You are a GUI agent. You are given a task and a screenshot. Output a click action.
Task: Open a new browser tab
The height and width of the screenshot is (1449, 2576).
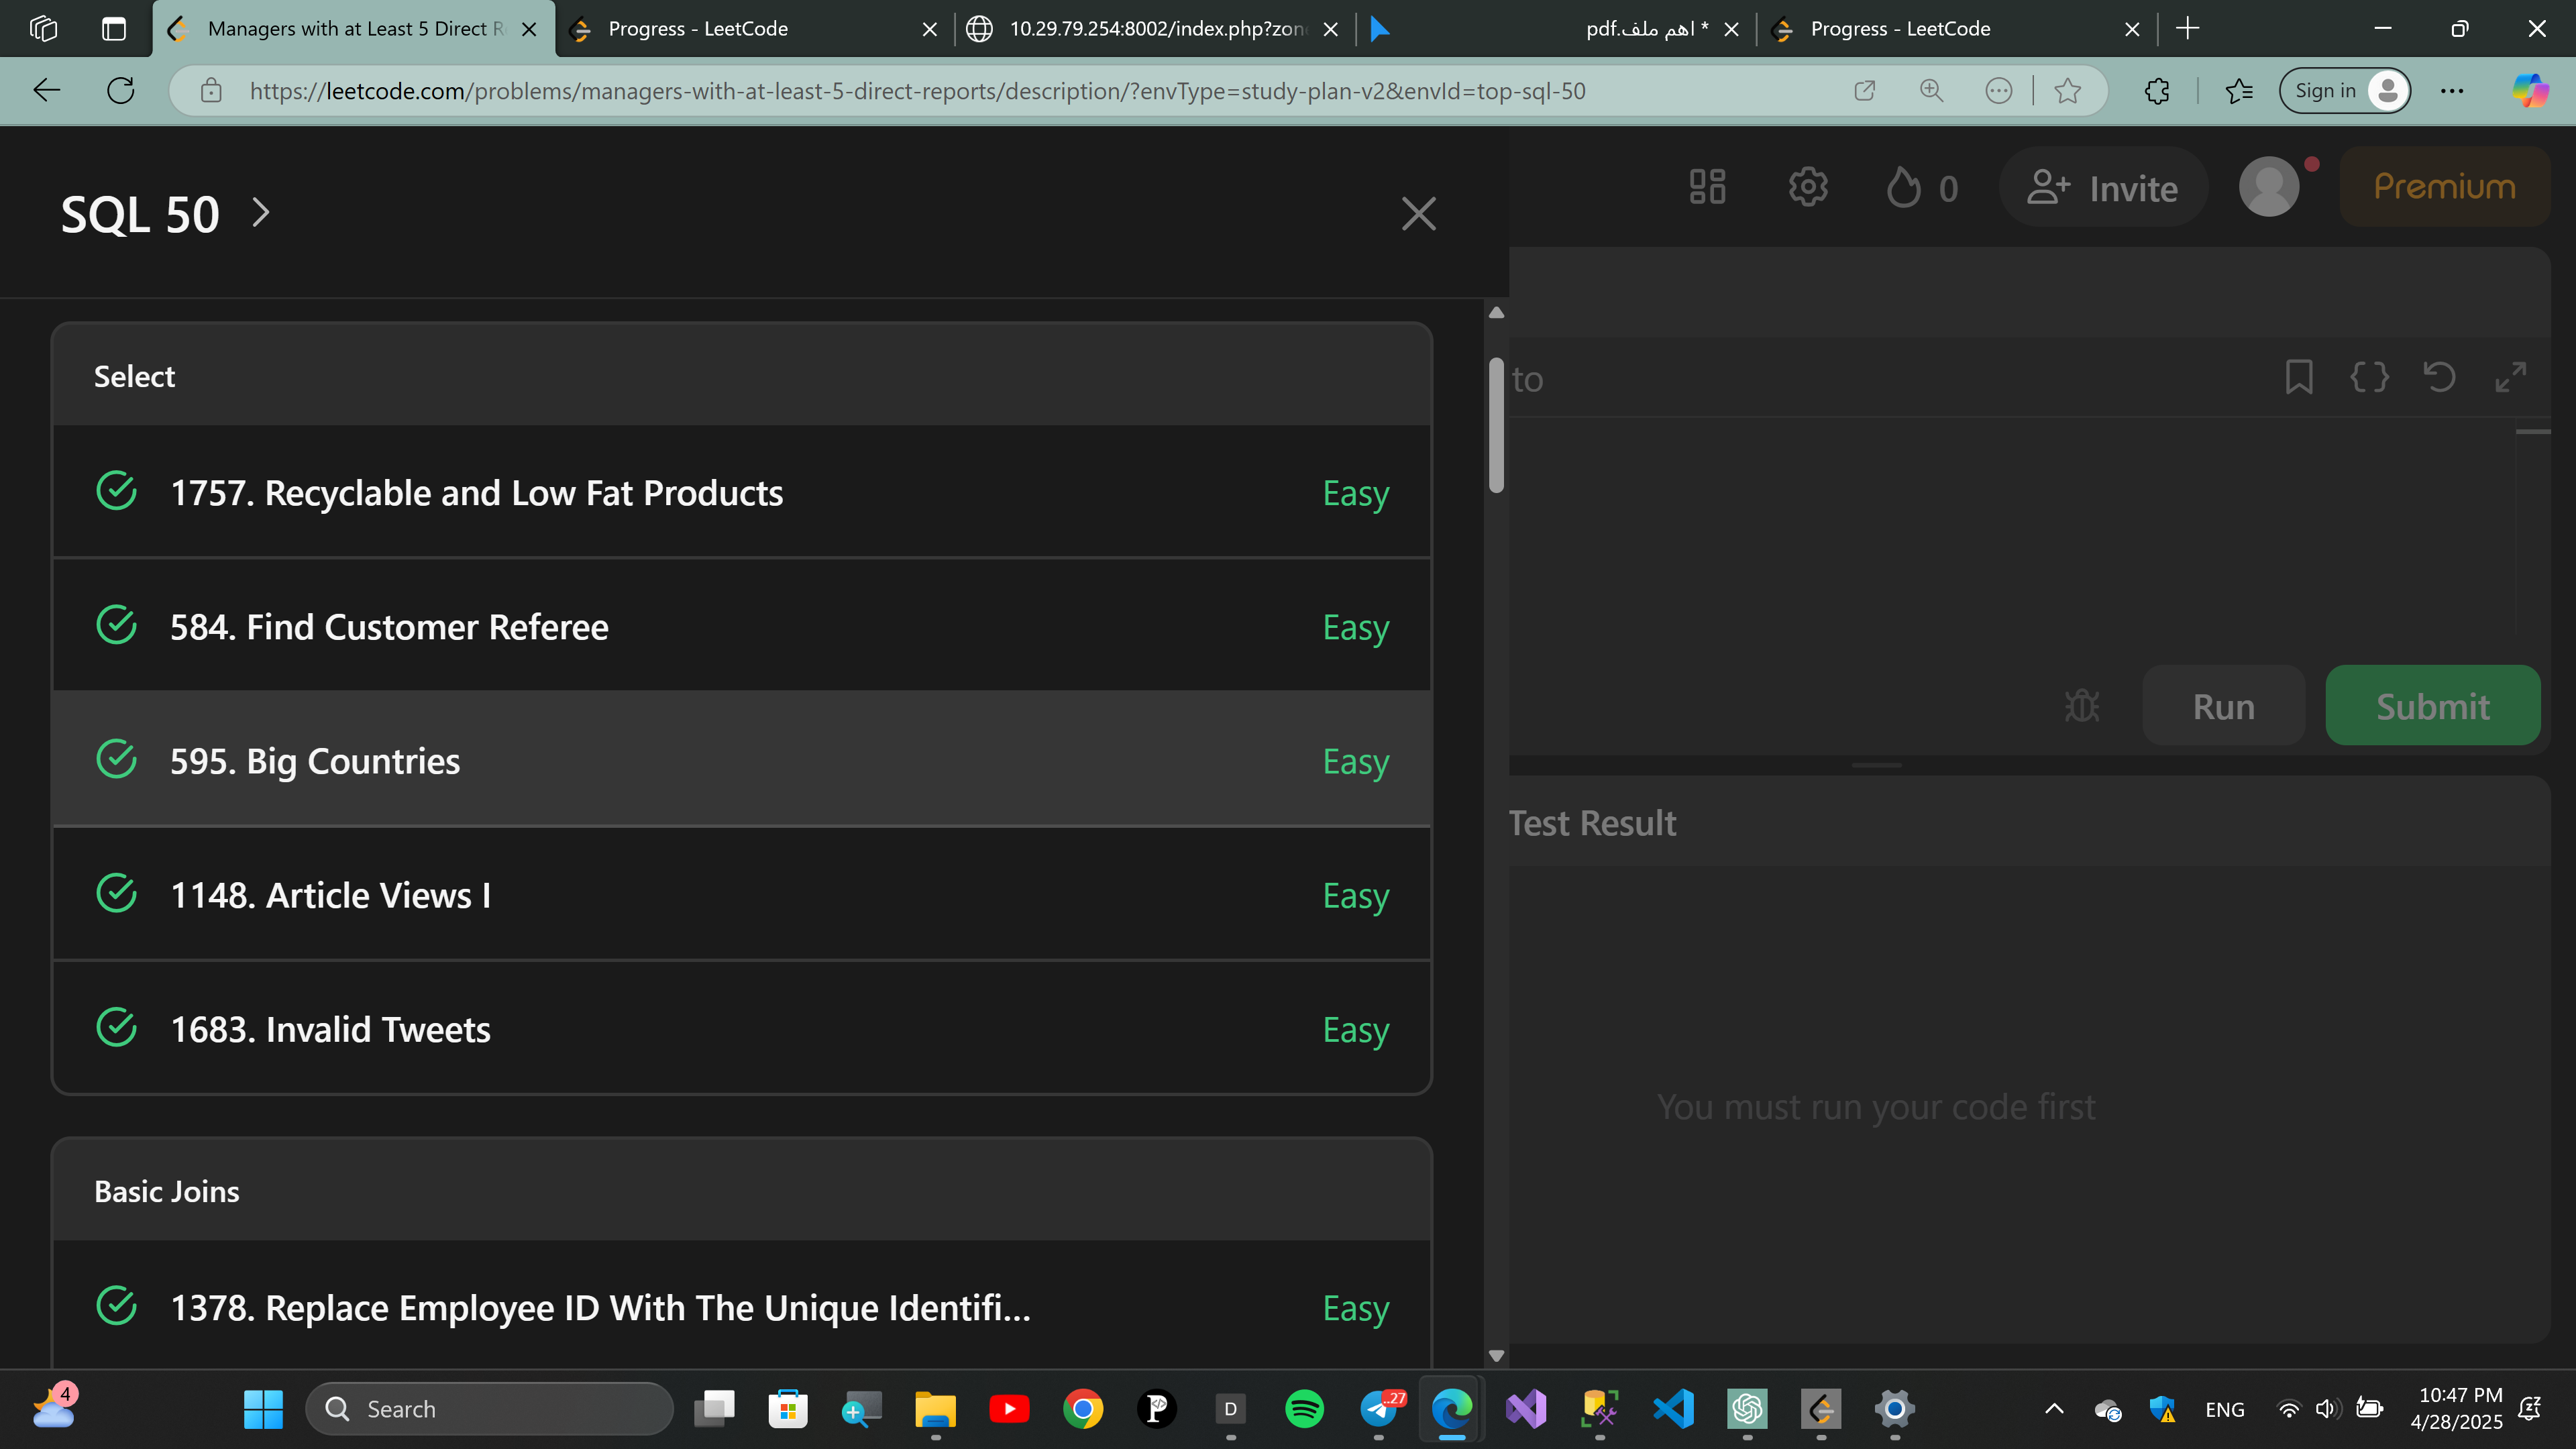click(2188, 29)
